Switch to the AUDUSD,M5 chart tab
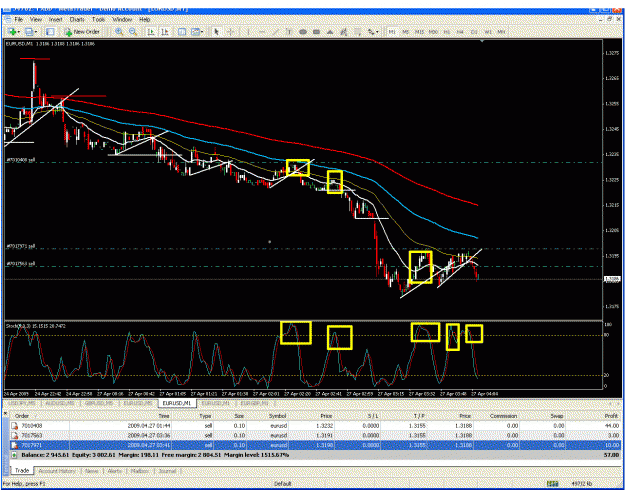 point(60,403)
